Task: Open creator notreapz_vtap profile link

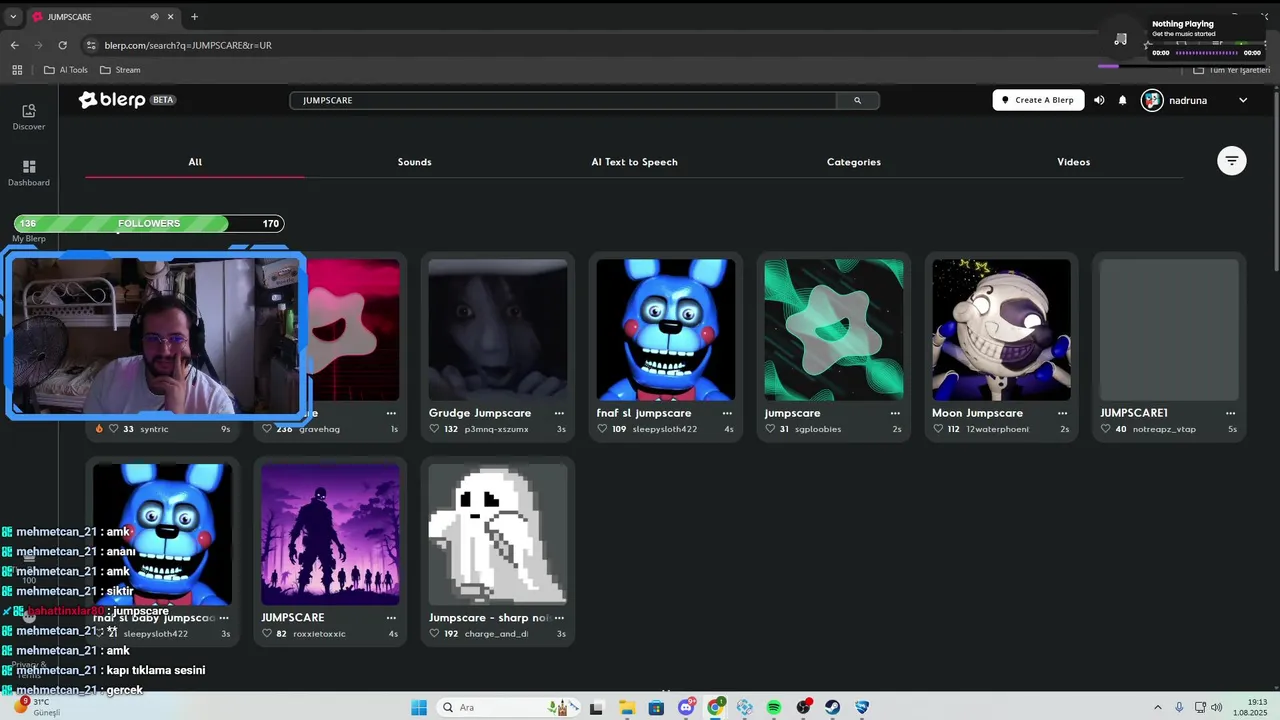Action: (1164, 429)
